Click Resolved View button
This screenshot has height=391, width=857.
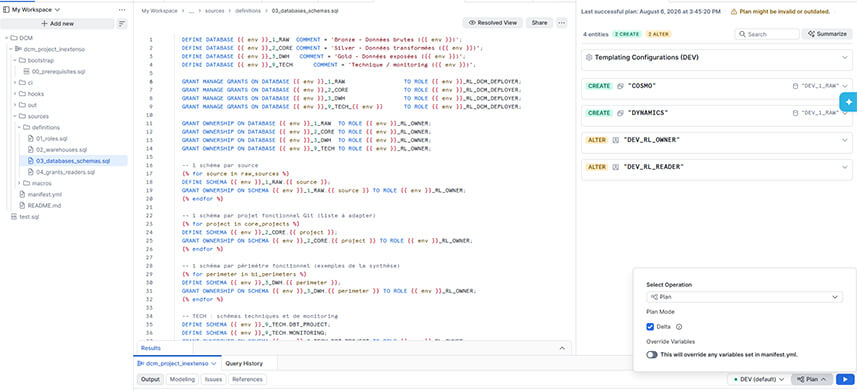[x=492, y=23]
